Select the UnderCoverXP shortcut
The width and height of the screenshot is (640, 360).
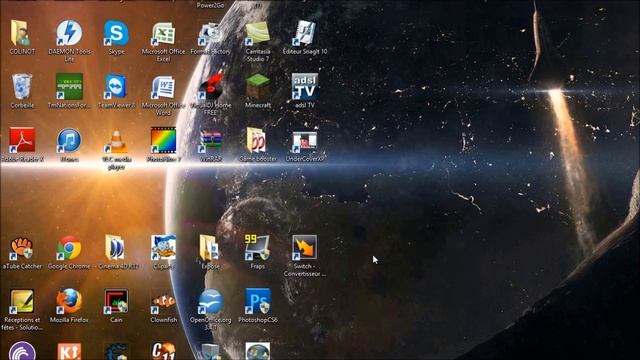coord(304,141)
